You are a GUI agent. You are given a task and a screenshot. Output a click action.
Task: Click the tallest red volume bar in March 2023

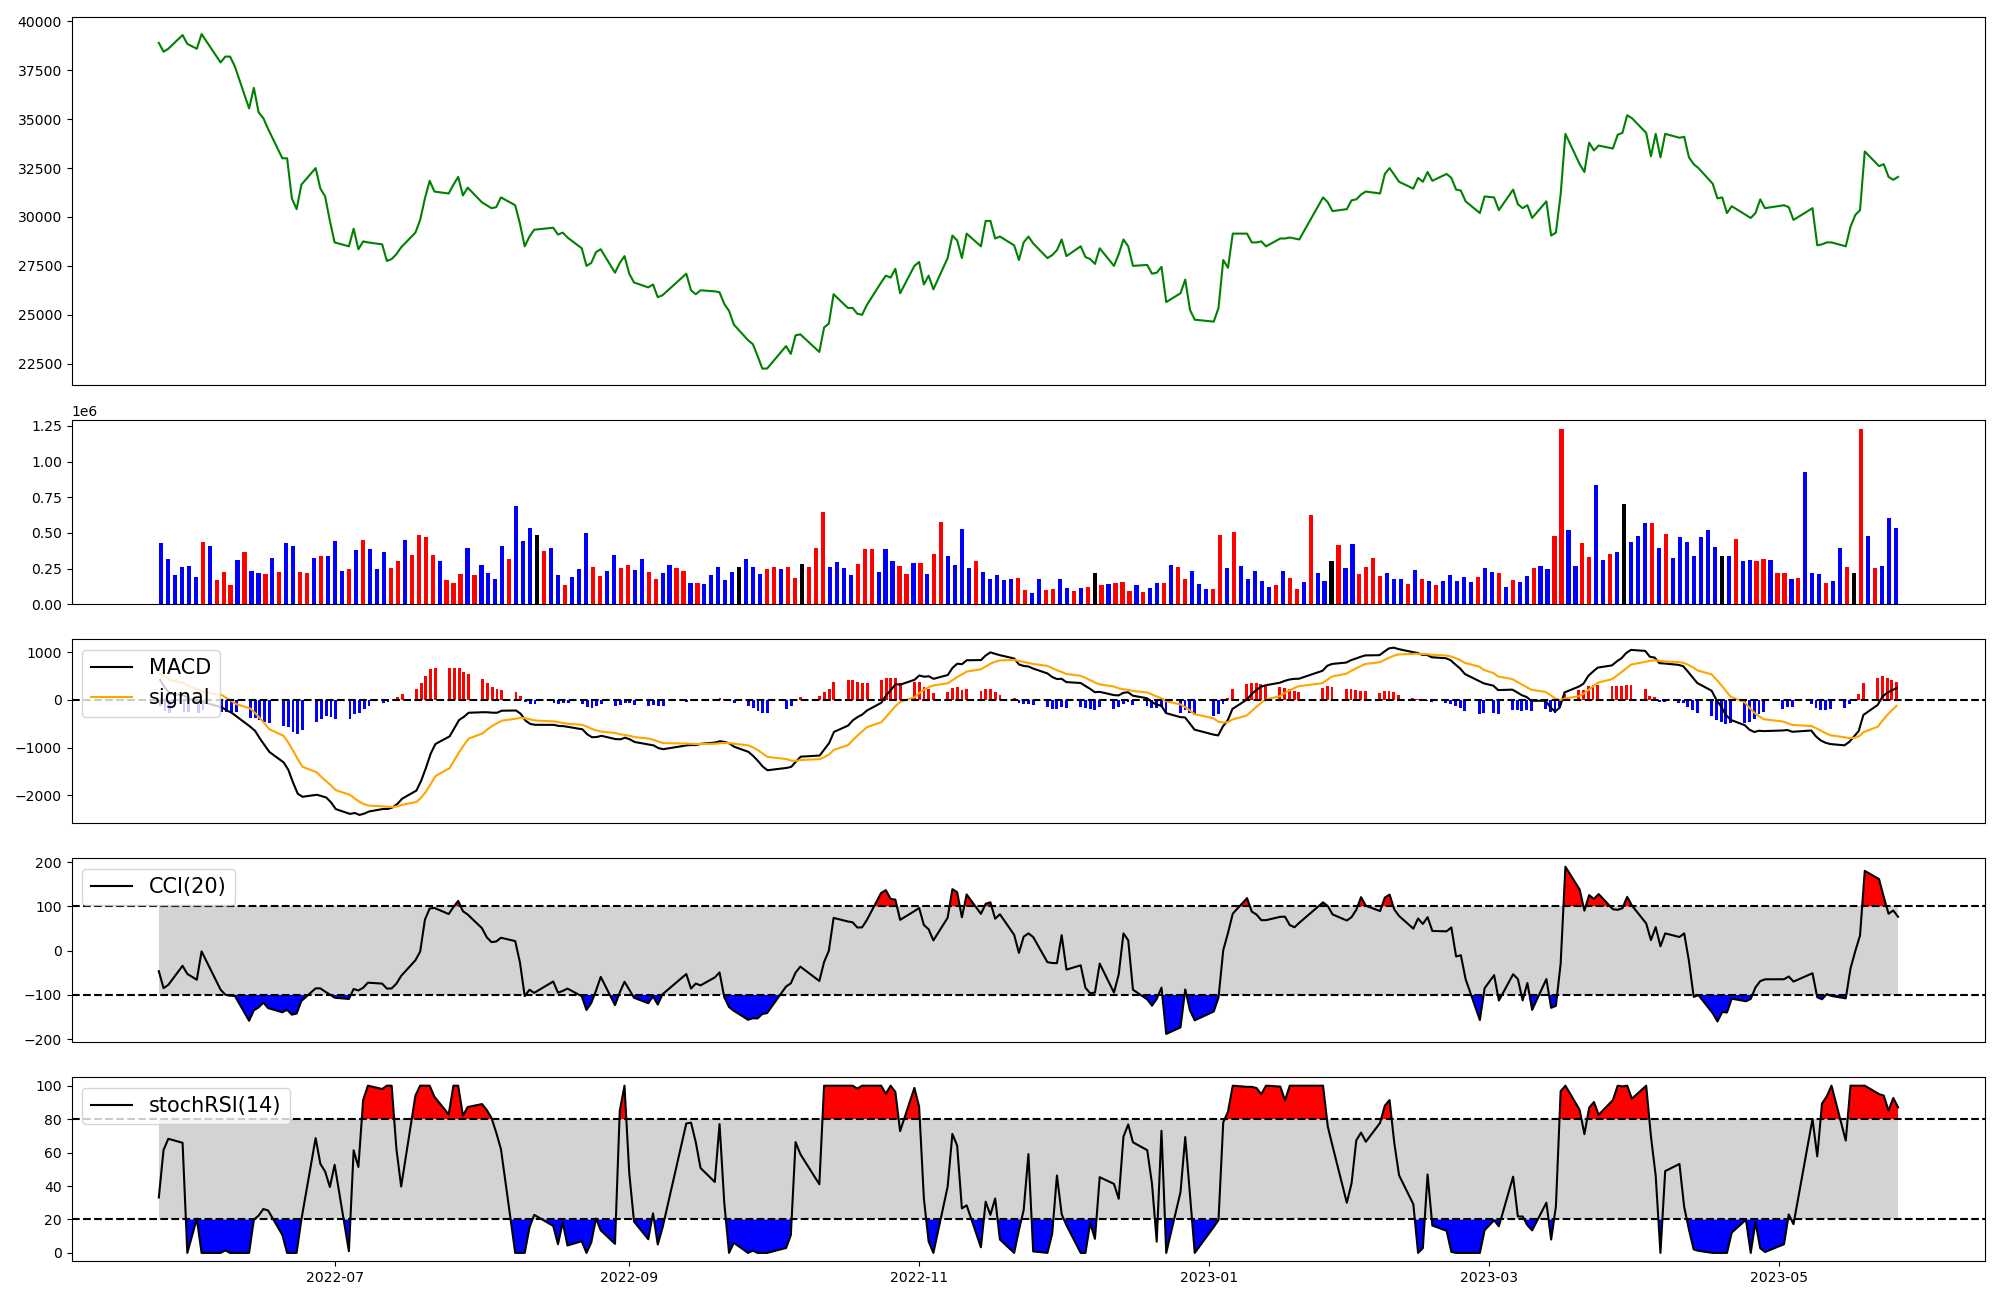tap(1561, 515)
